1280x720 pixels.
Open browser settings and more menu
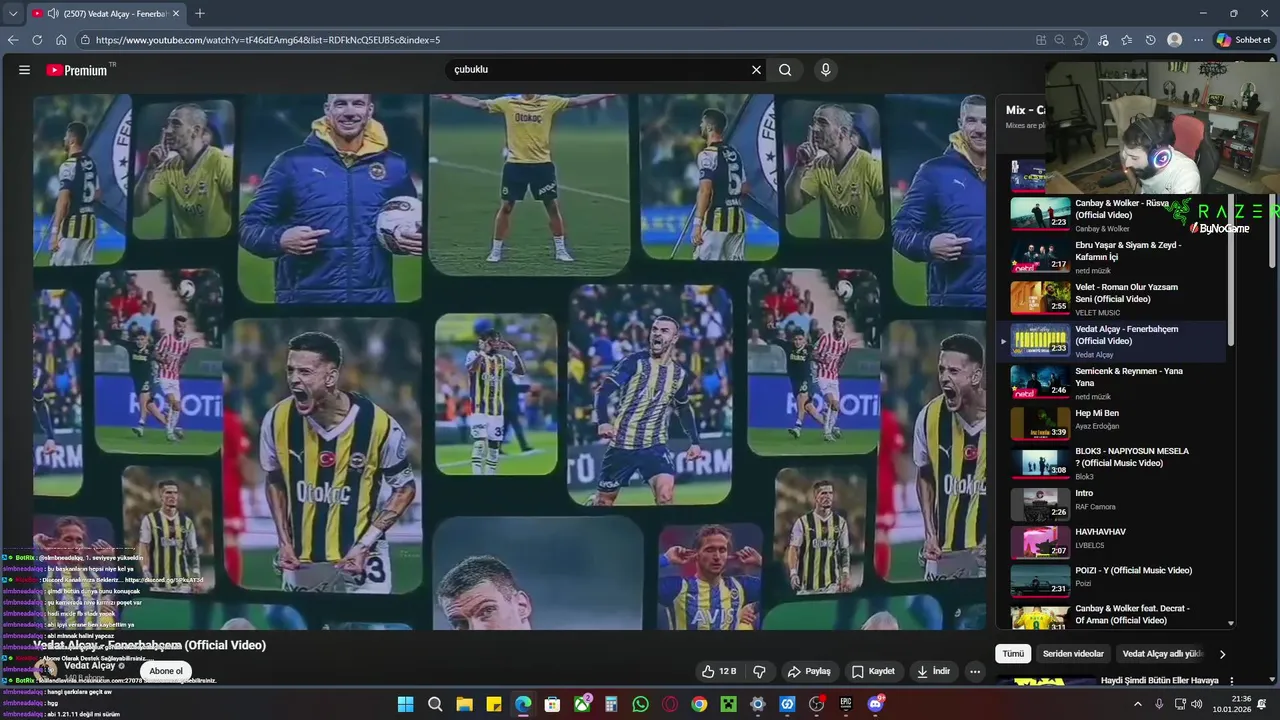(1198, 40)
